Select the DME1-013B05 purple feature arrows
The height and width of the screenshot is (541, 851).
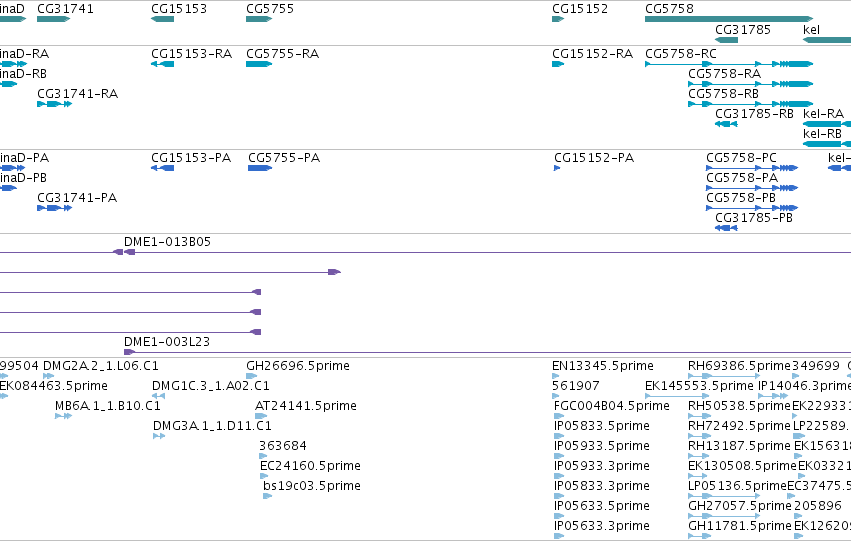click(124, 252)
